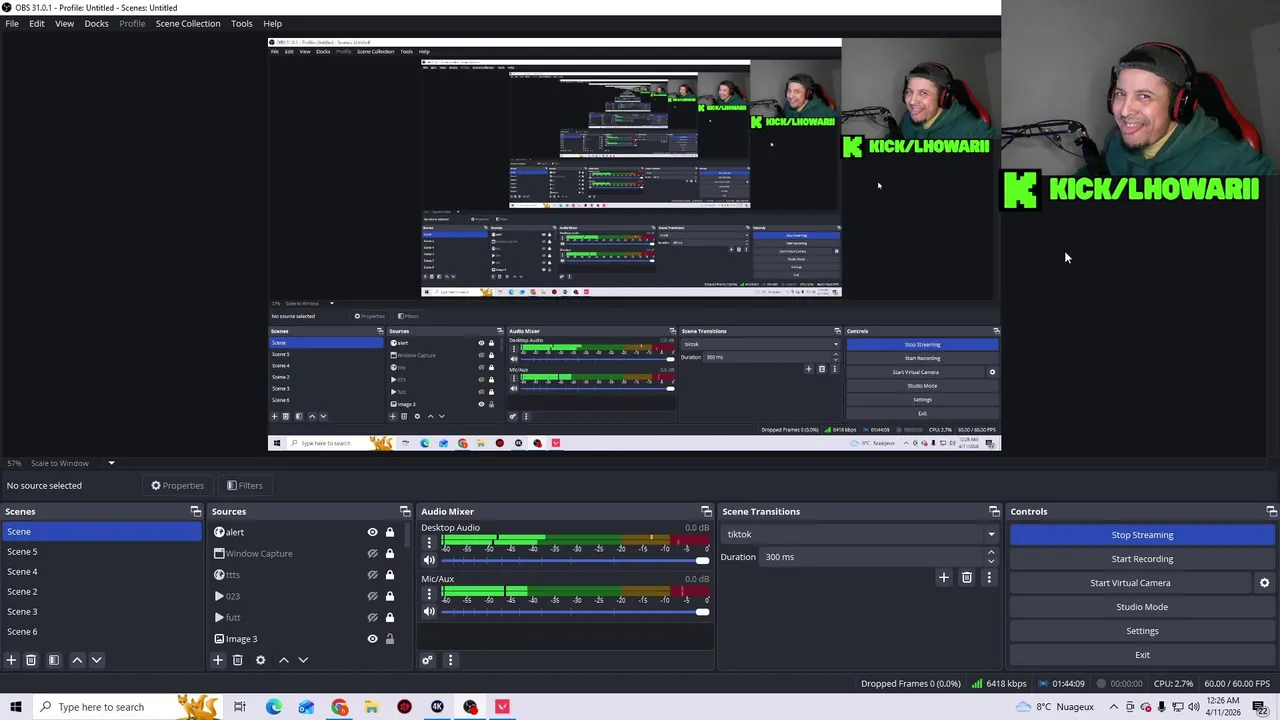Open File Explorer from taskbar

371,707
